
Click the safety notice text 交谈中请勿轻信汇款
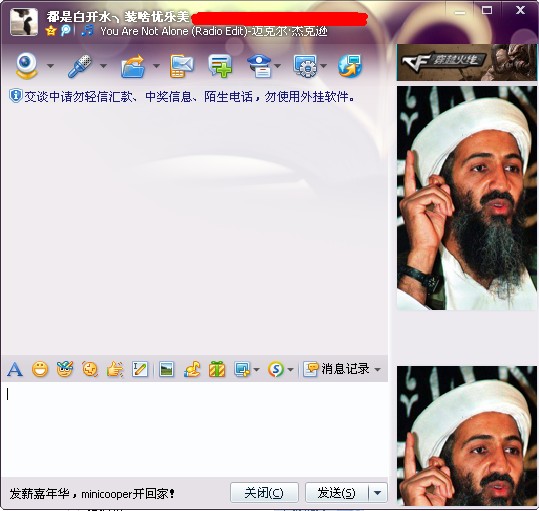[189, 97]
